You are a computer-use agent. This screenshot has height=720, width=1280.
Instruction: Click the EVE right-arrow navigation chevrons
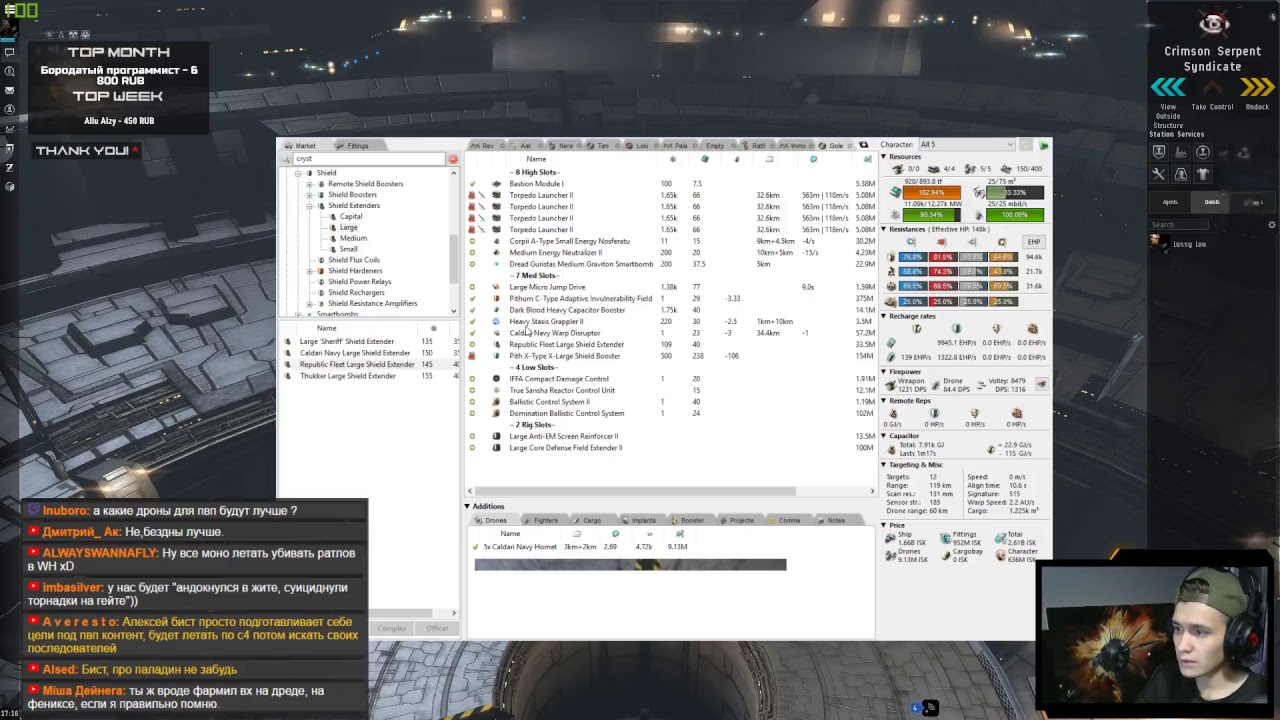pyautogui.click(x=1257, y=88)
